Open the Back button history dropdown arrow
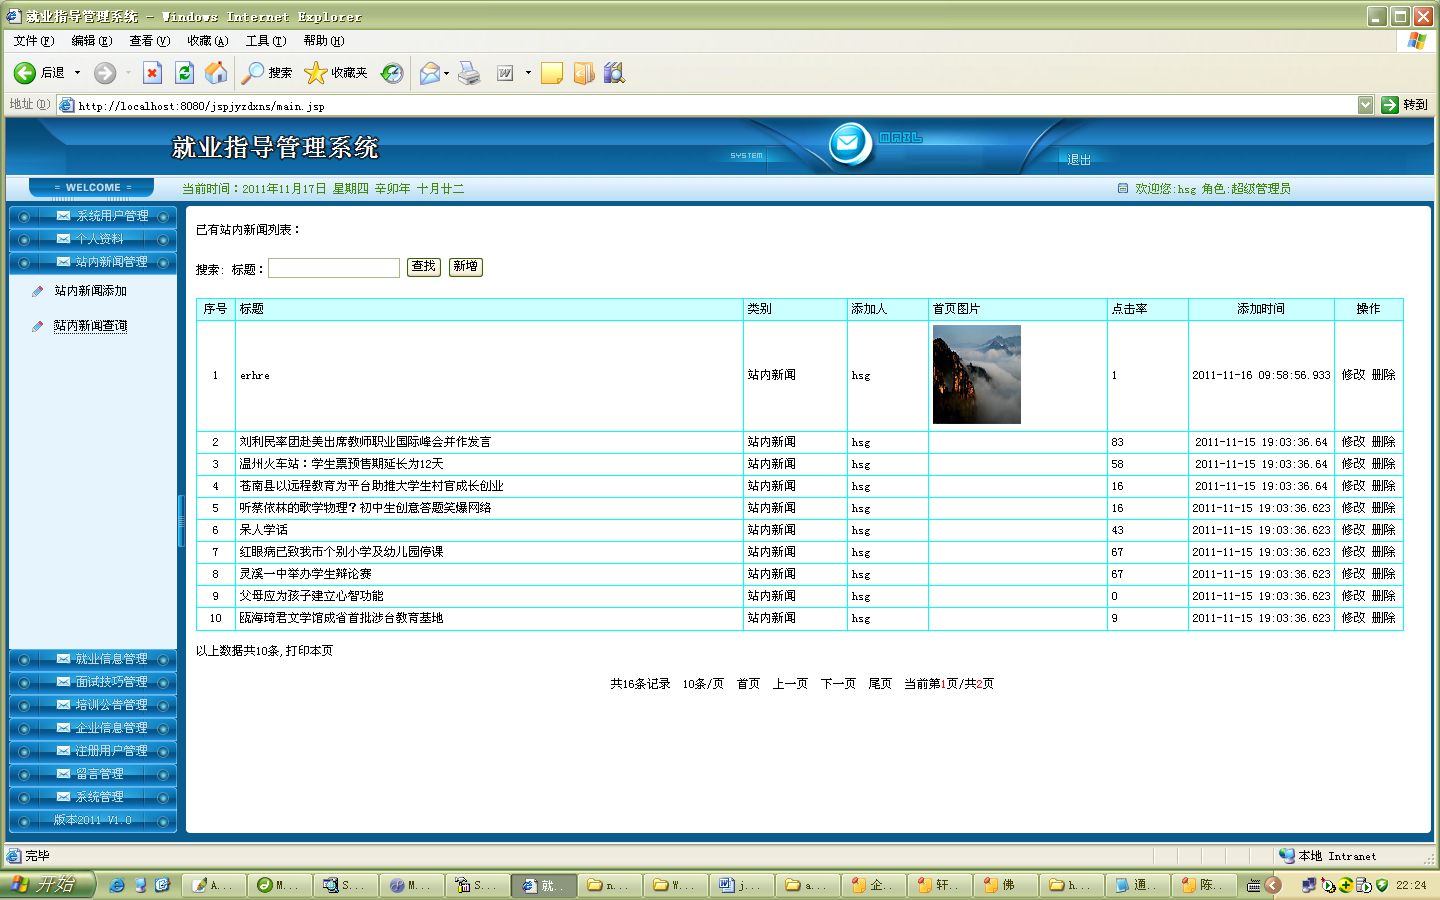Viewport: 1440px width, 900px height. (x=77, y=73)
